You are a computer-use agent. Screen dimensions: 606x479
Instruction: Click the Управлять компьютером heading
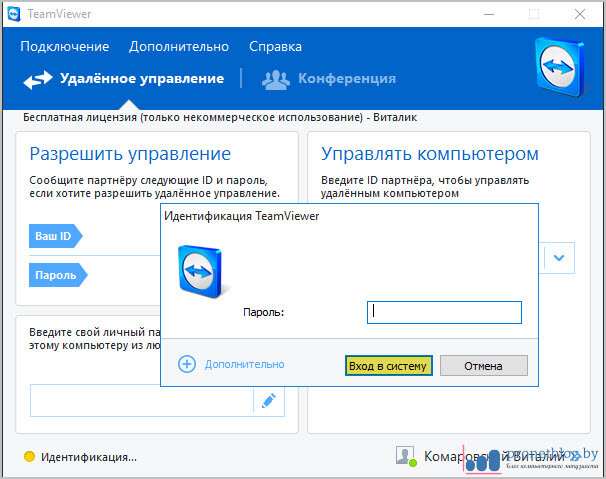[430, 154]
